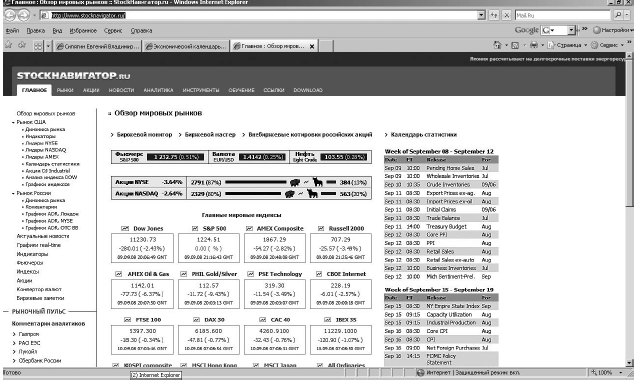Toggle the Dow Jones chart checkbox
Screen dimensions: 638x382
click(125, 229)
